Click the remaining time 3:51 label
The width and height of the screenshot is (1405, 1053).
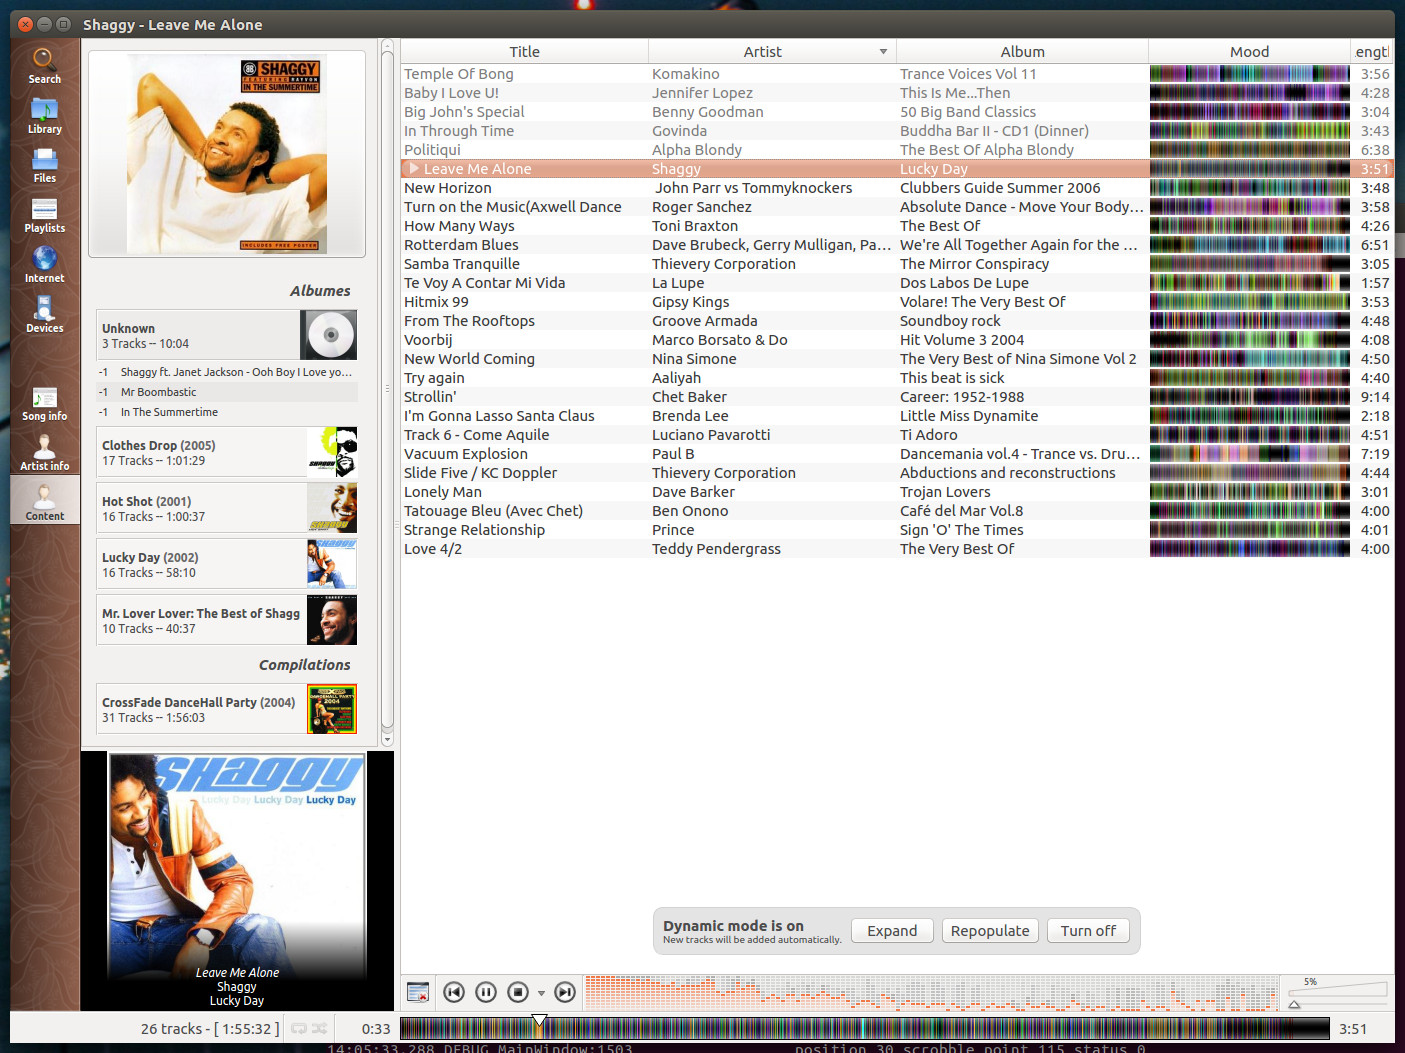coord(1353,1029)
